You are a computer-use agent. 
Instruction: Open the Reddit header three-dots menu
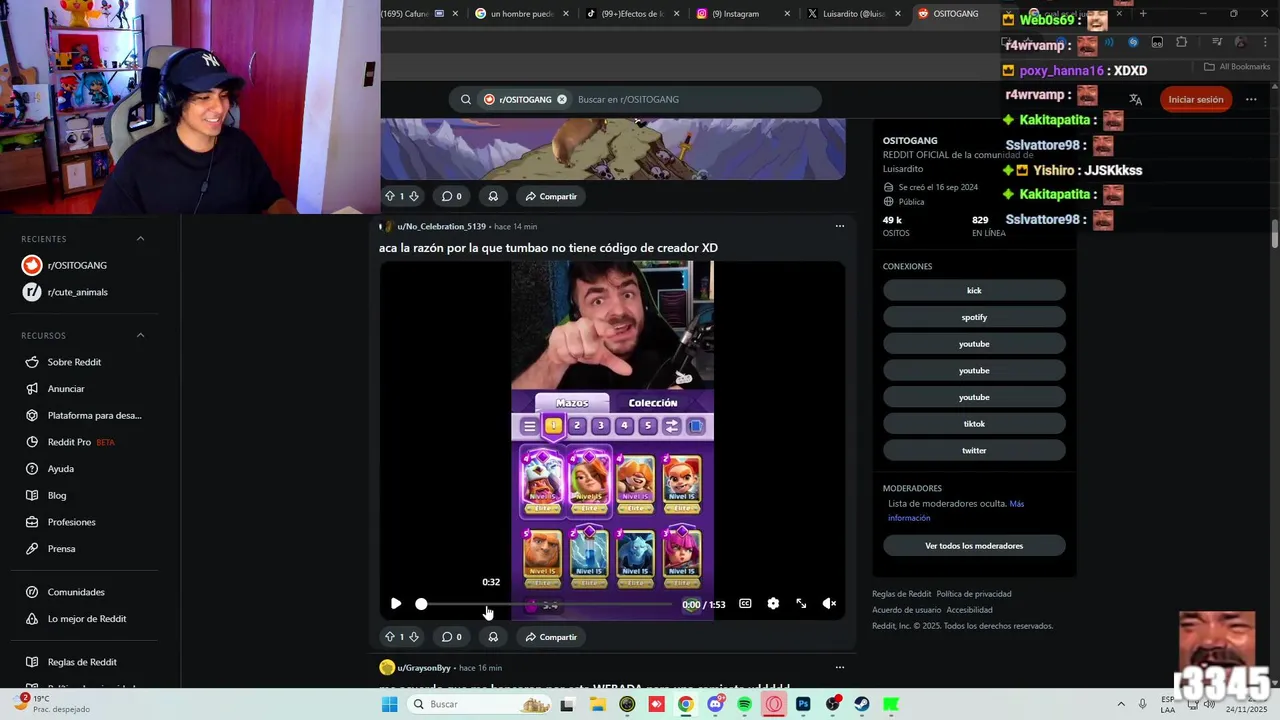[1251, 99]
